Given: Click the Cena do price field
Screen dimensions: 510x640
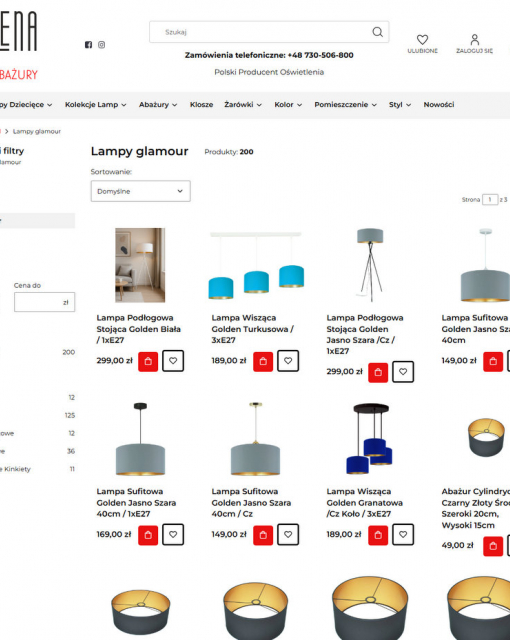Looking at the screenshot, I should pos(44,302).
